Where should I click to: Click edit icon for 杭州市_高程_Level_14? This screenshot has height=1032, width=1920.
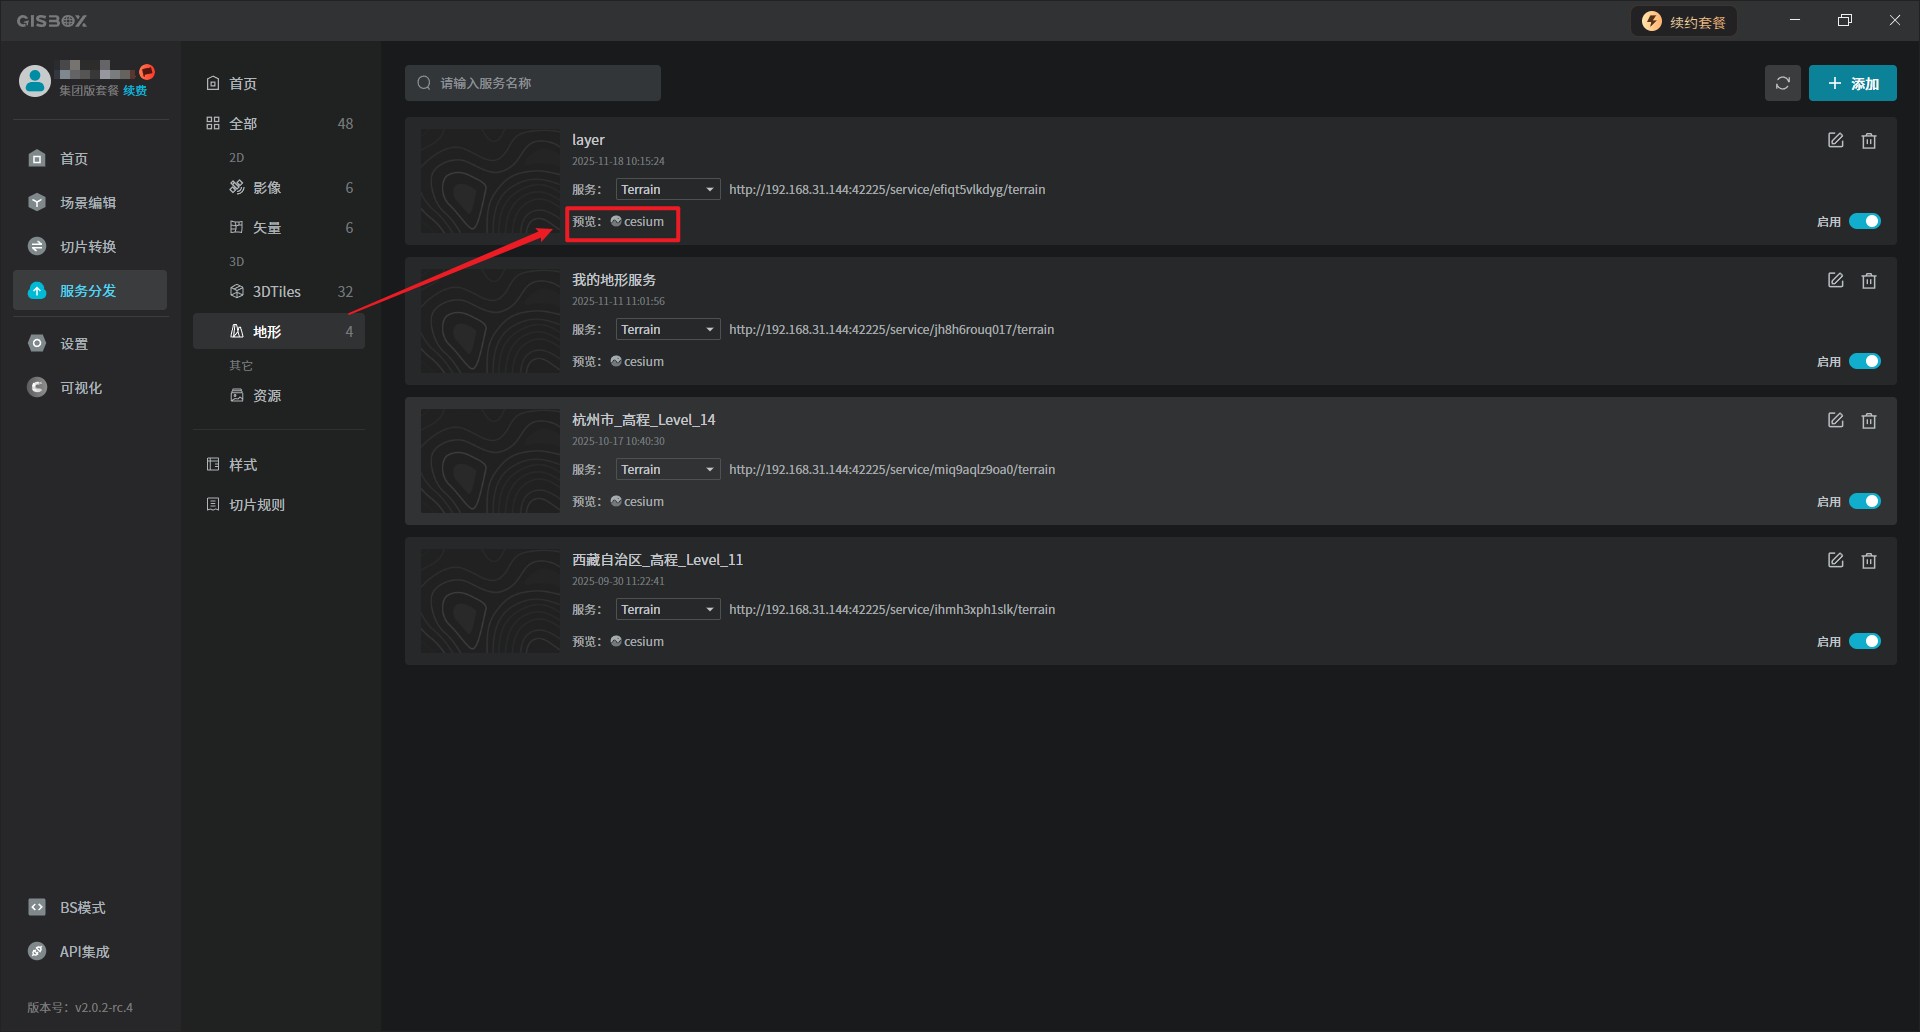[x=1835, y=421]
